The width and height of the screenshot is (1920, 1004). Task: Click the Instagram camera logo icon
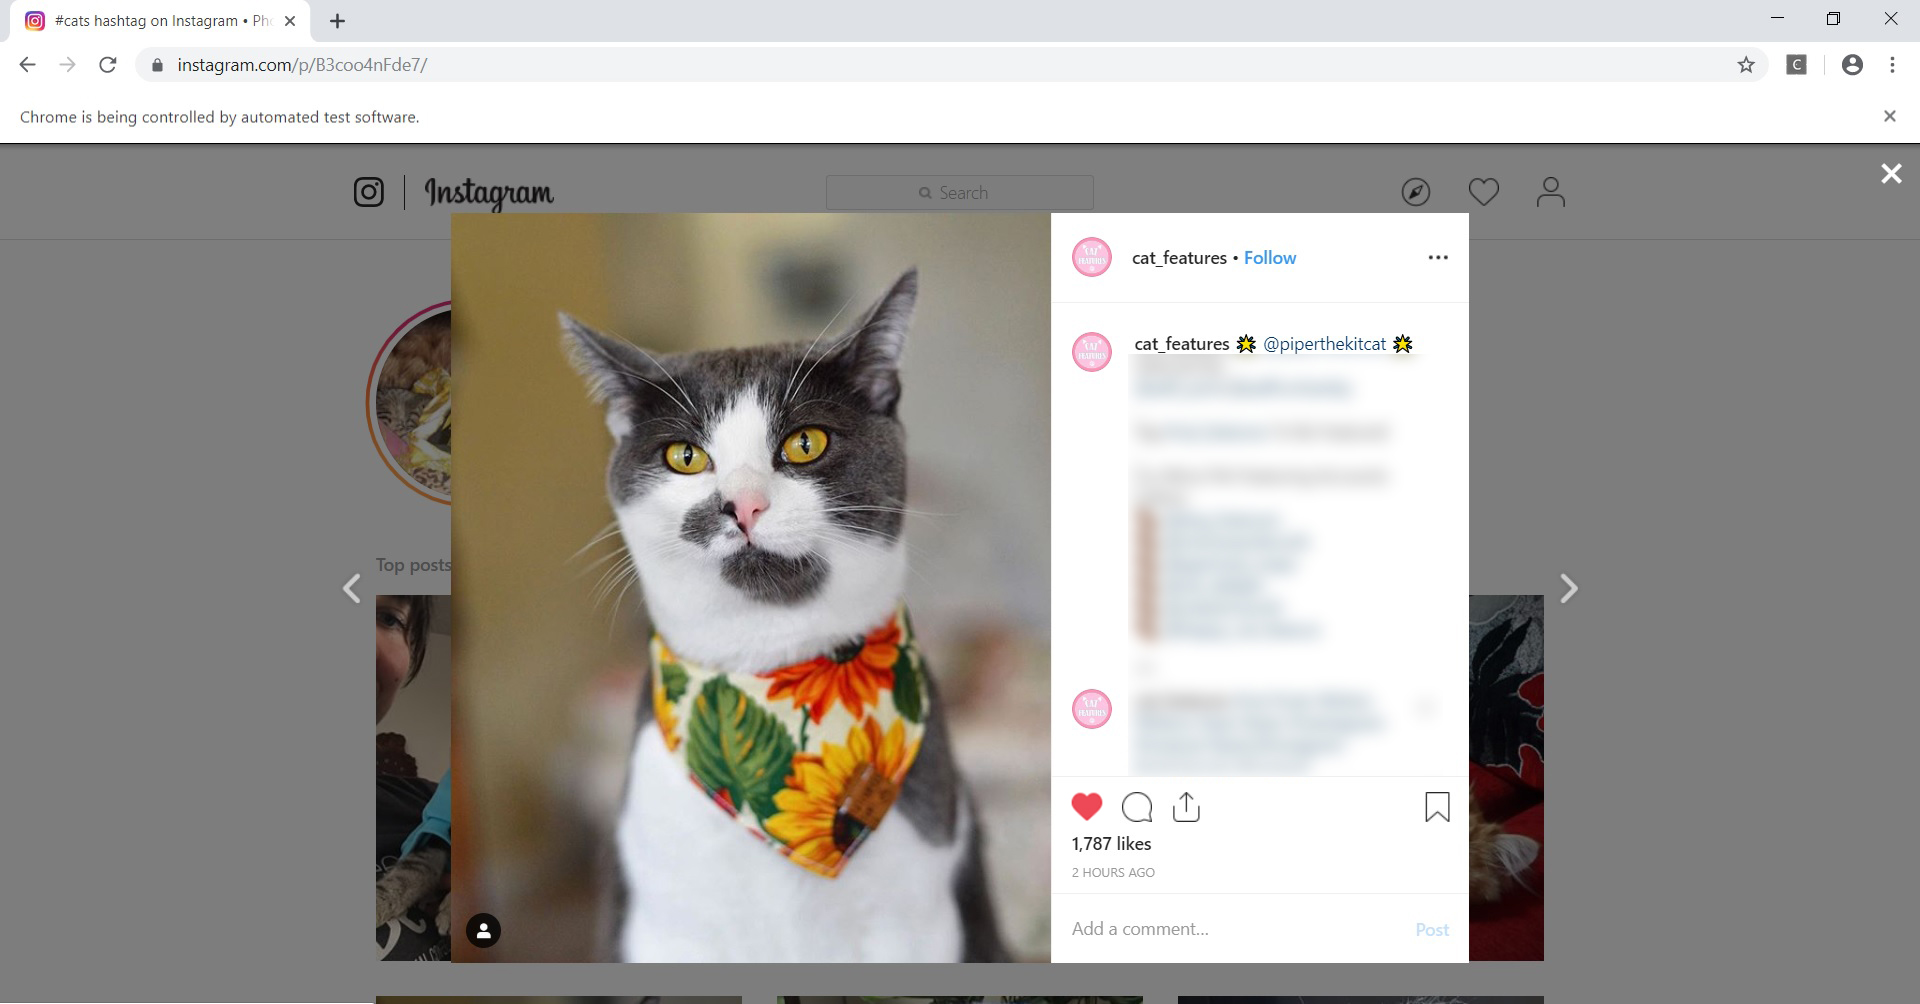[x=369, y=192]
